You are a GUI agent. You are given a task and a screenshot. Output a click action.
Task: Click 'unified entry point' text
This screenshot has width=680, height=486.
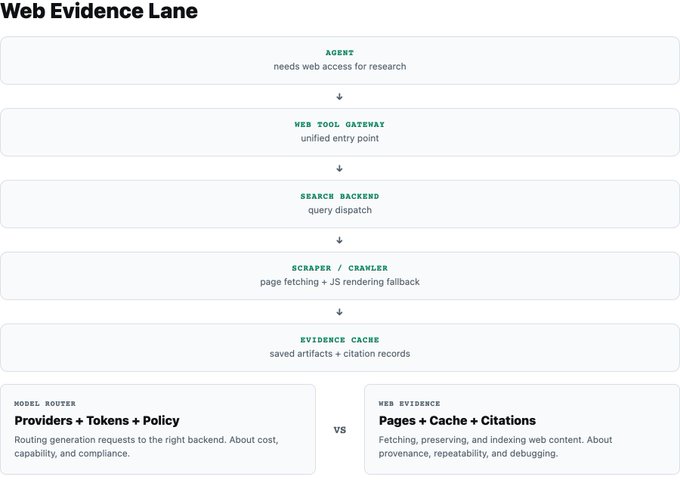click(340, 138)
